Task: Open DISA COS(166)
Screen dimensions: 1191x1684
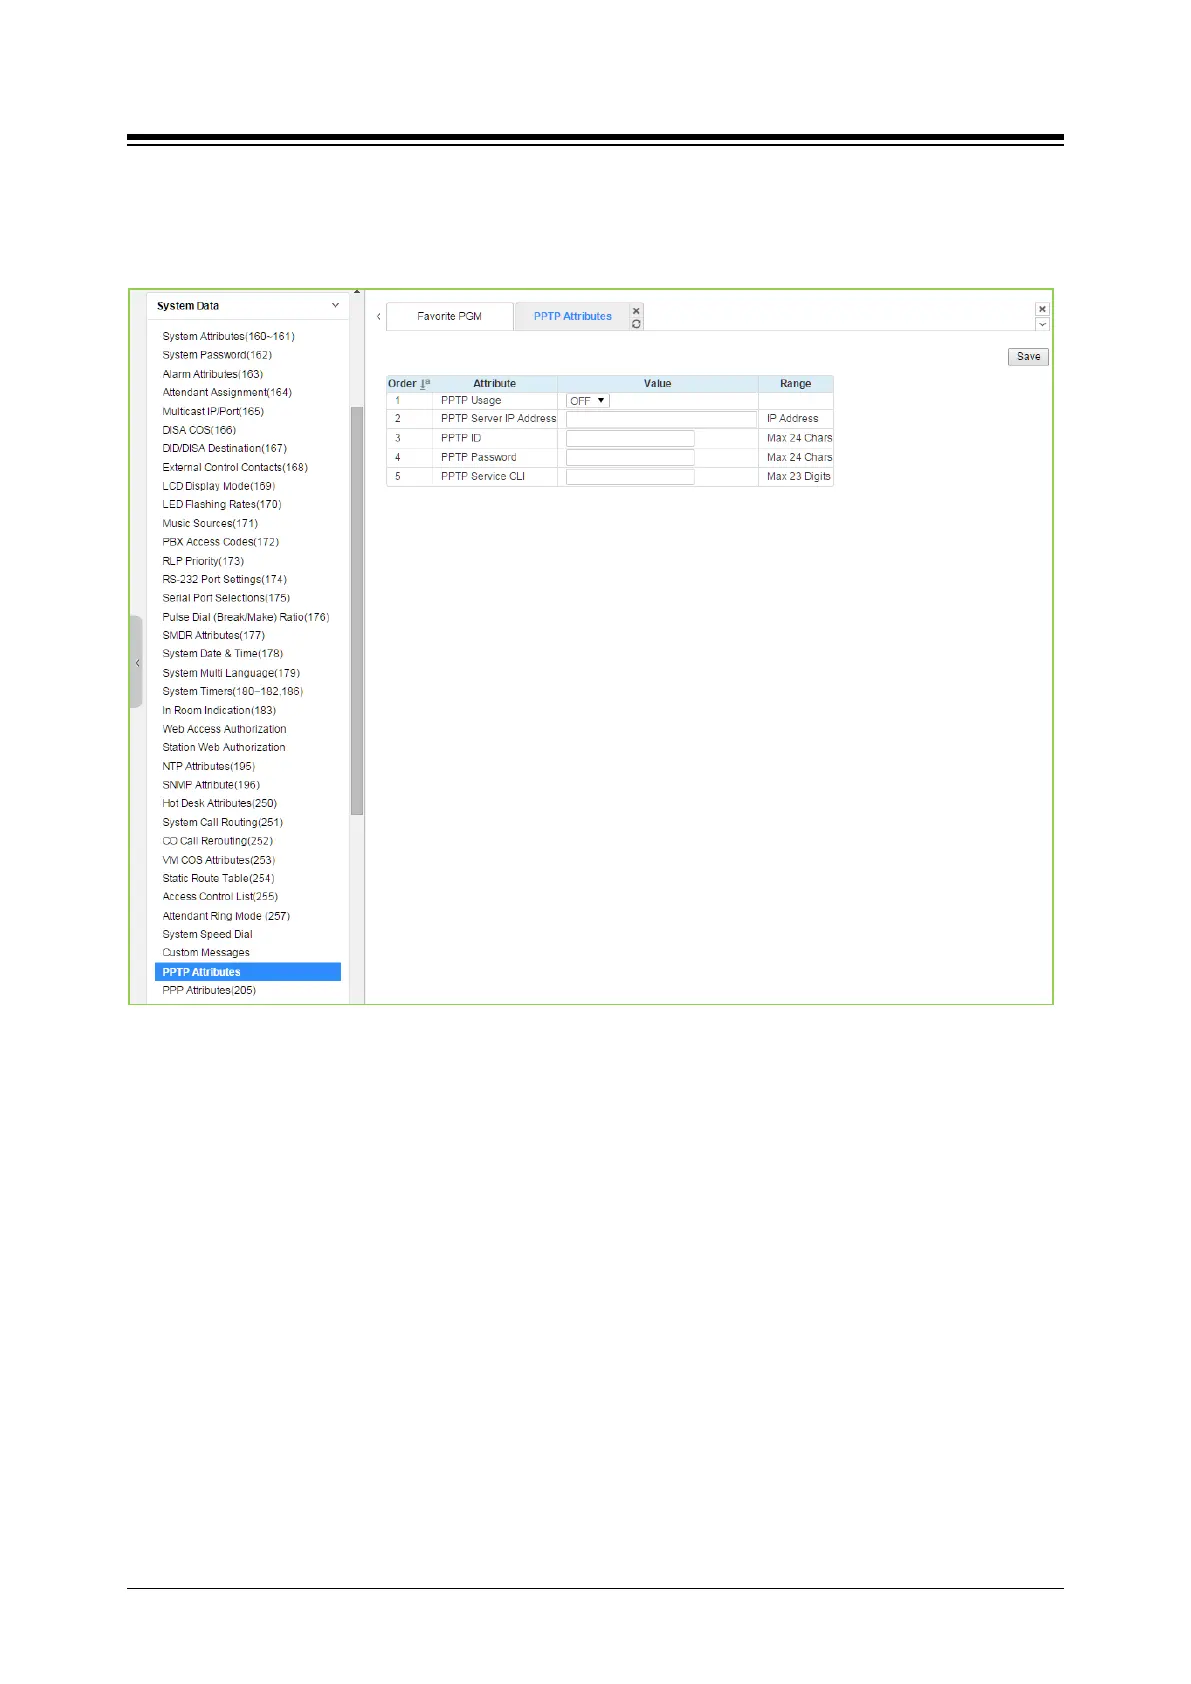Action: (x=199, y=430)
